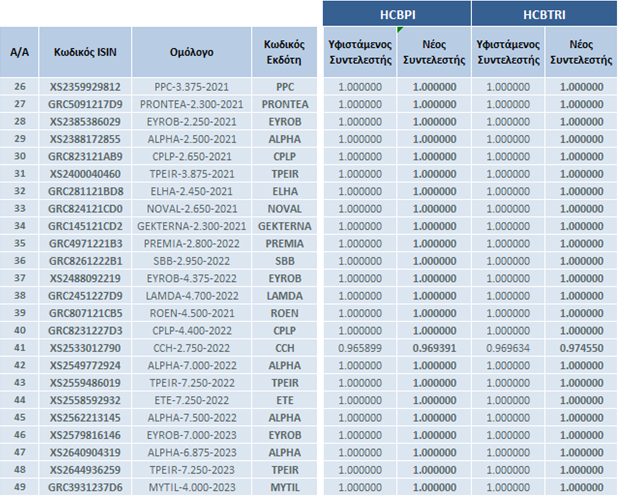Viewport: 618px width, 496px height.
Task: Click issuer code GEKTERNA cell
Action: (284, 226)
